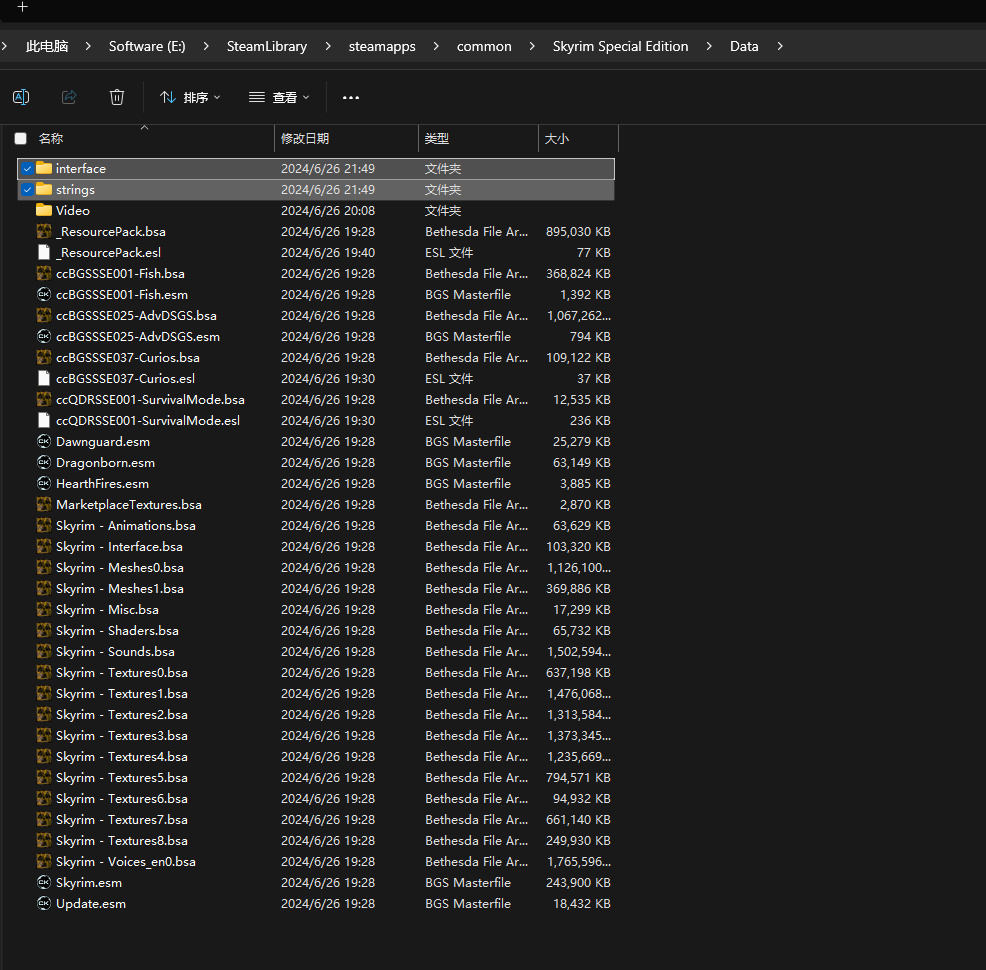
Task: Sort by 修改日期 column header
Action: [305, 139]
